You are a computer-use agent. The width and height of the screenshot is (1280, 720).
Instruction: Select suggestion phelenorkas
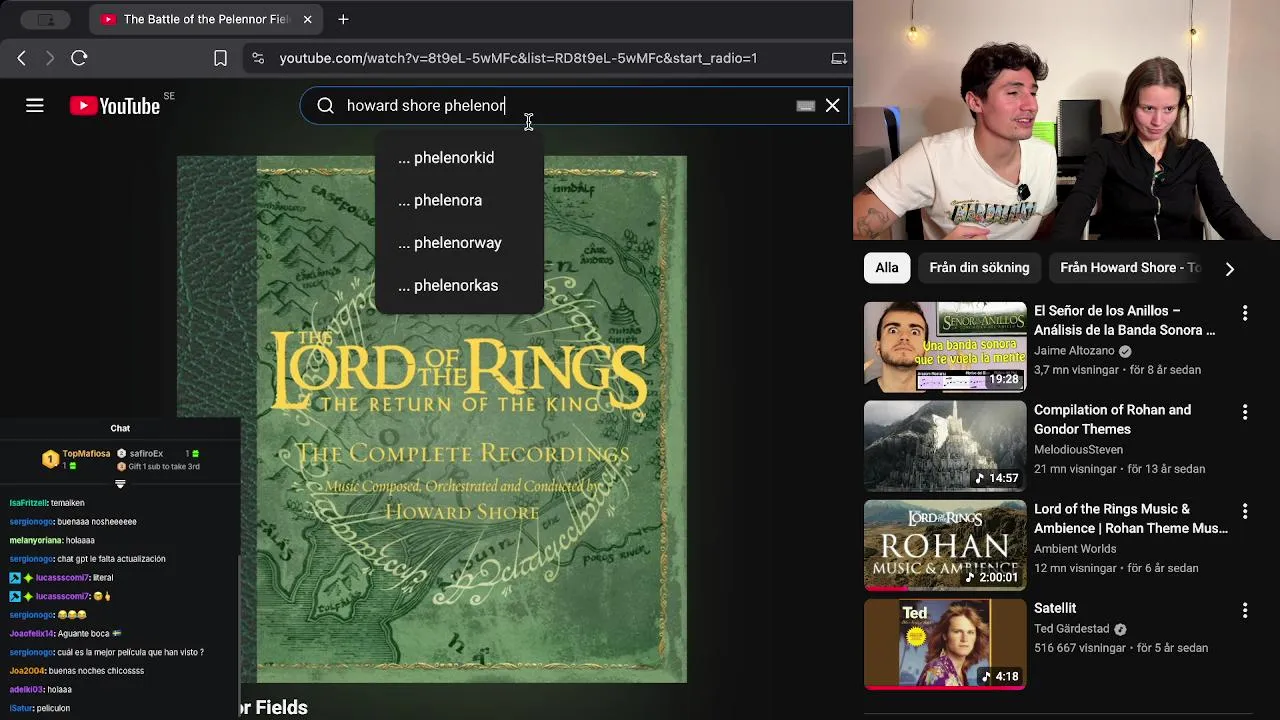459,285
